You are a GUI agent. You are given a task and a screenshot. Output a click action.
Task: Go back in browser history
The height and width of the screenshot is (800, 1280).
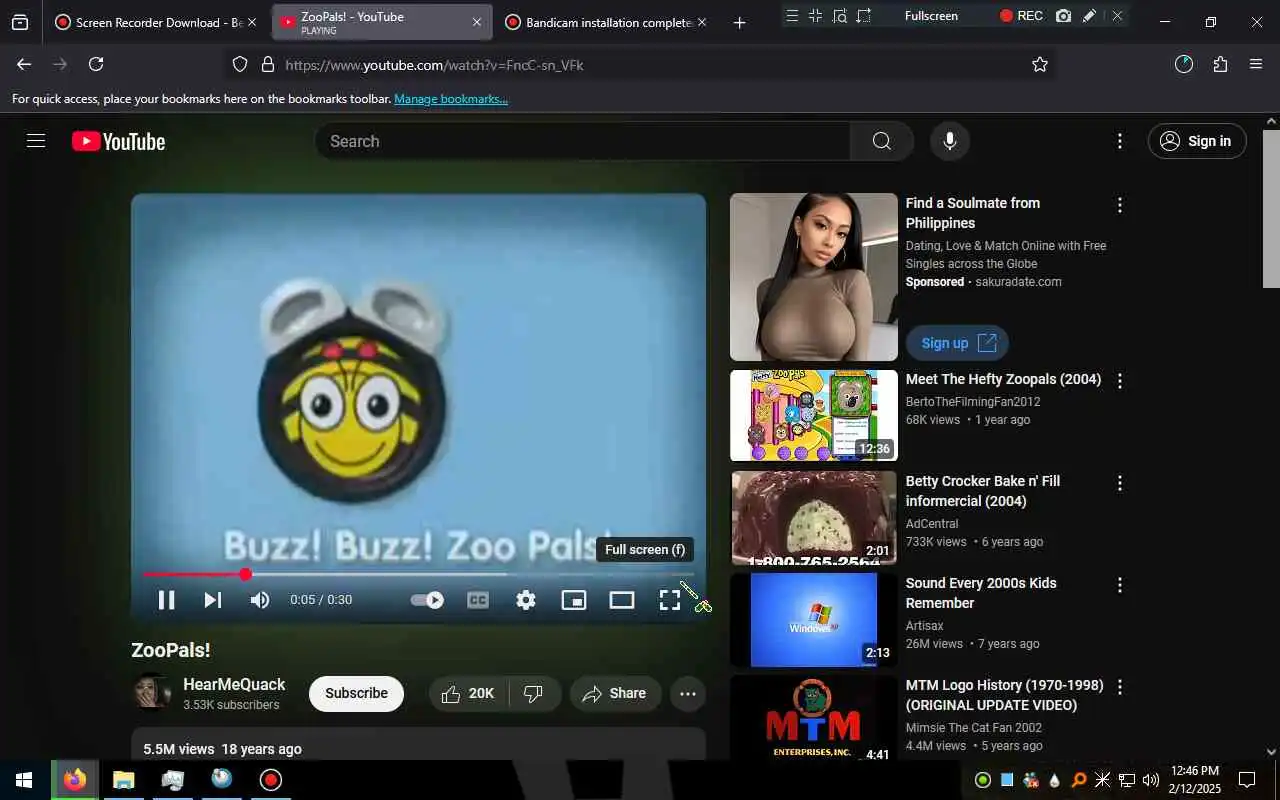pyautogui.click(x=24, y=64)
